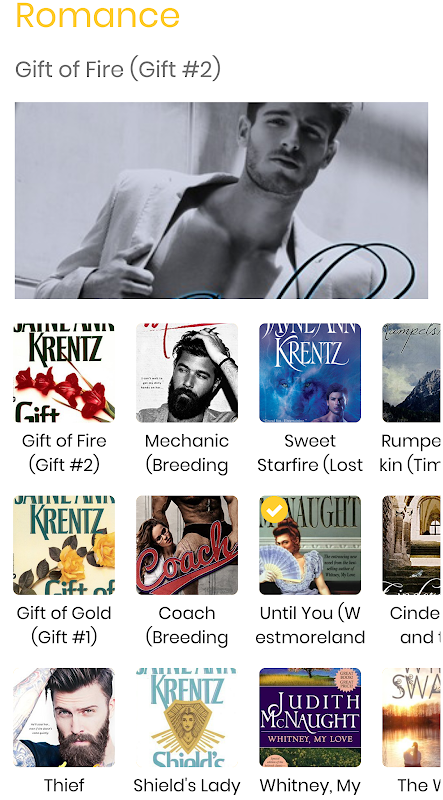Click the Coach (Breeding title label

[x=187, y=625]
